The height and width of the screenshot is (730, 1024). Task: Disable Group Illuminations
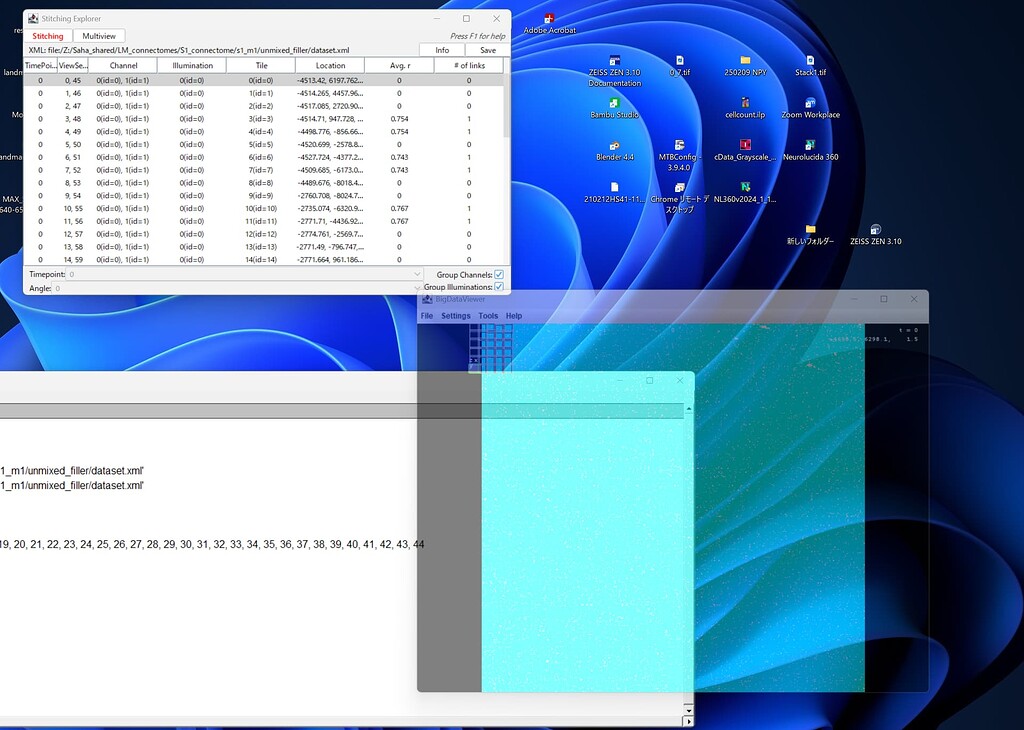pyautogui.click(x=497, y=285)
